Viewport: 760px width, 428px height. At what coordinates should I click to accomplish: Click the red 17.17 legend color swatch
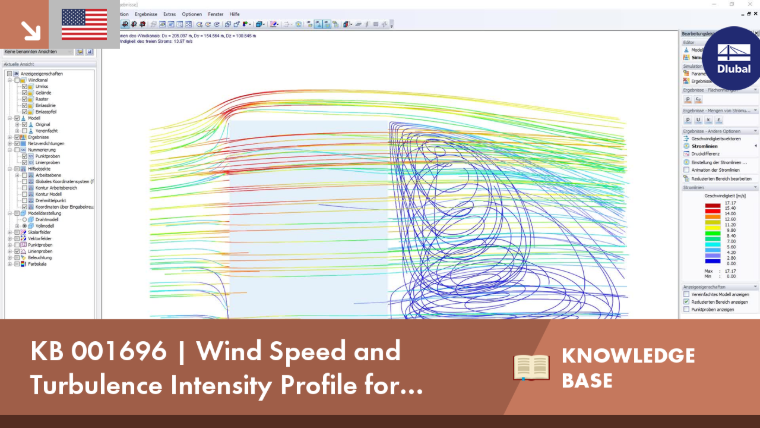[x=712, y=206]
